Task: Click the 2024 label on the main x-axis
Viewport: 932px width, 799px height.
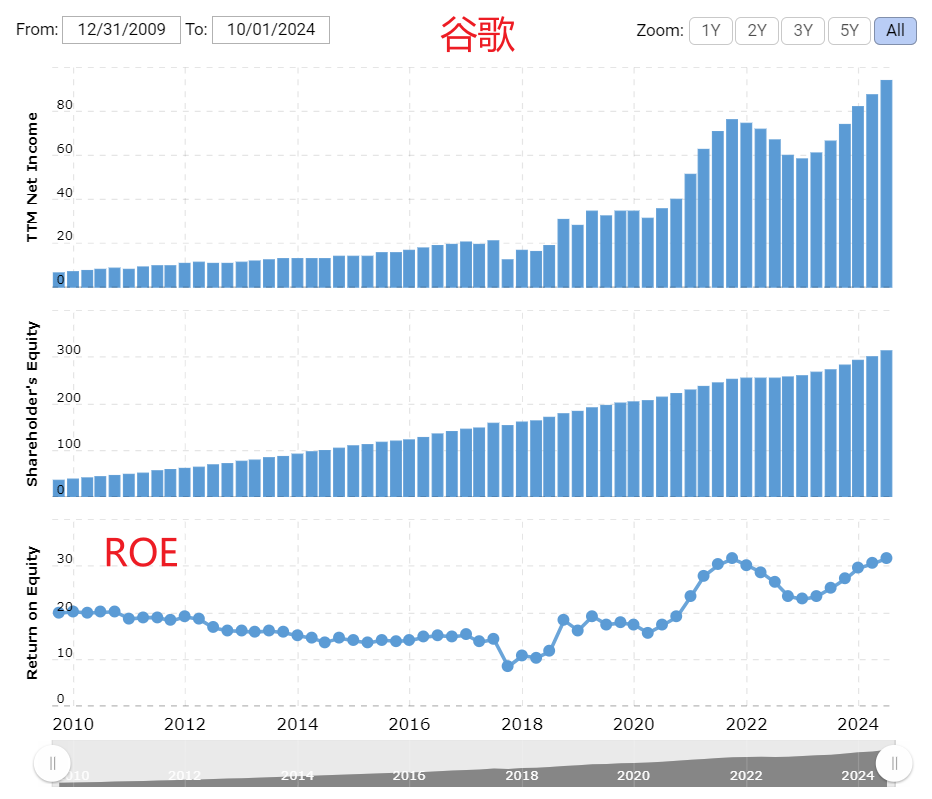Action: (x=858, y=724)
